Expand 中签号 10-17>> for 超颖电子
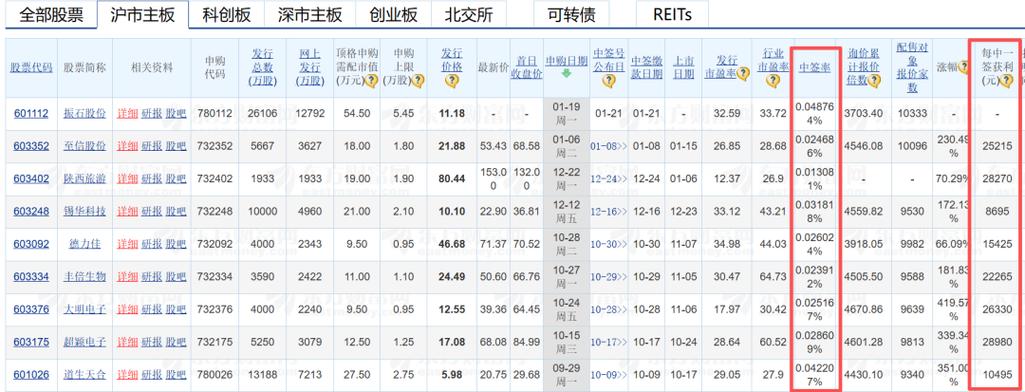Viewport: 1025px width, 392px height. [x=609, y=342]
